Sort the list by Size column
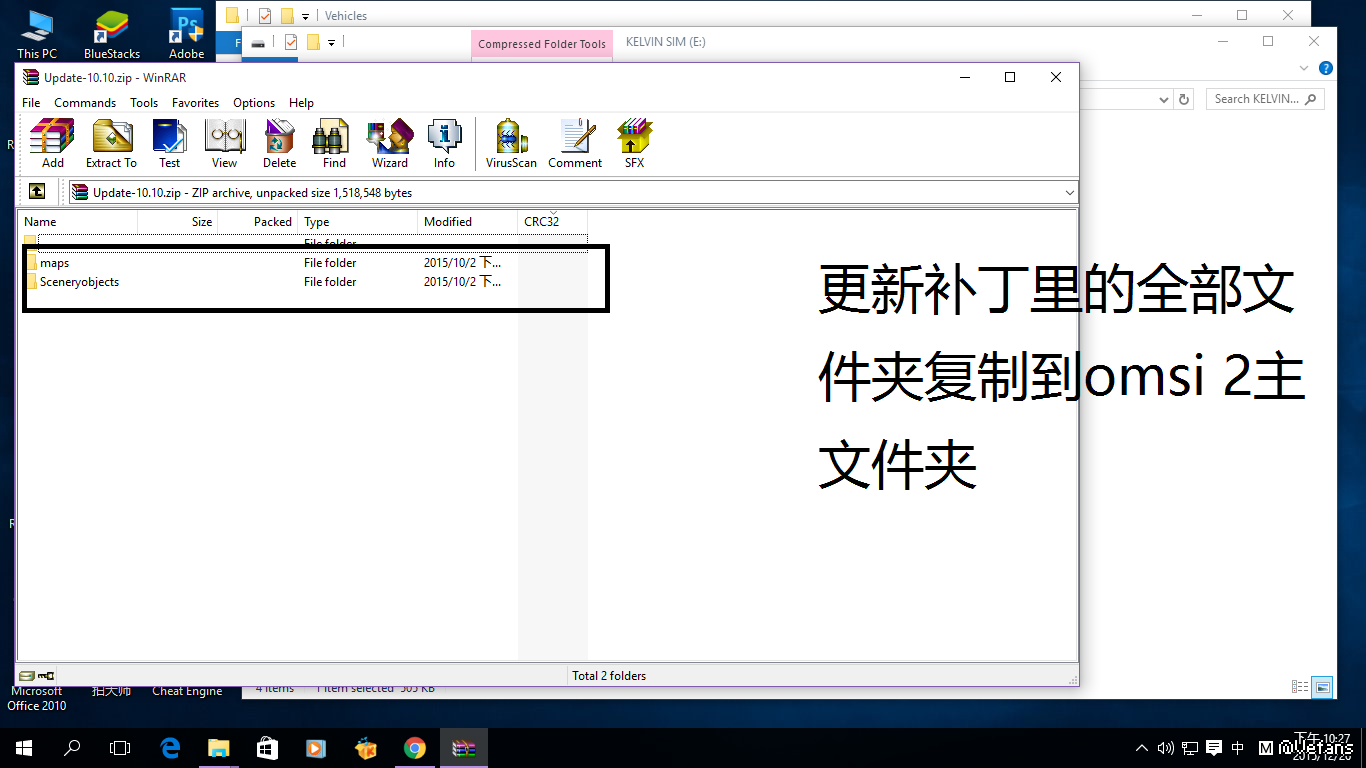1366x768 pixels. [x=178, y=221]
